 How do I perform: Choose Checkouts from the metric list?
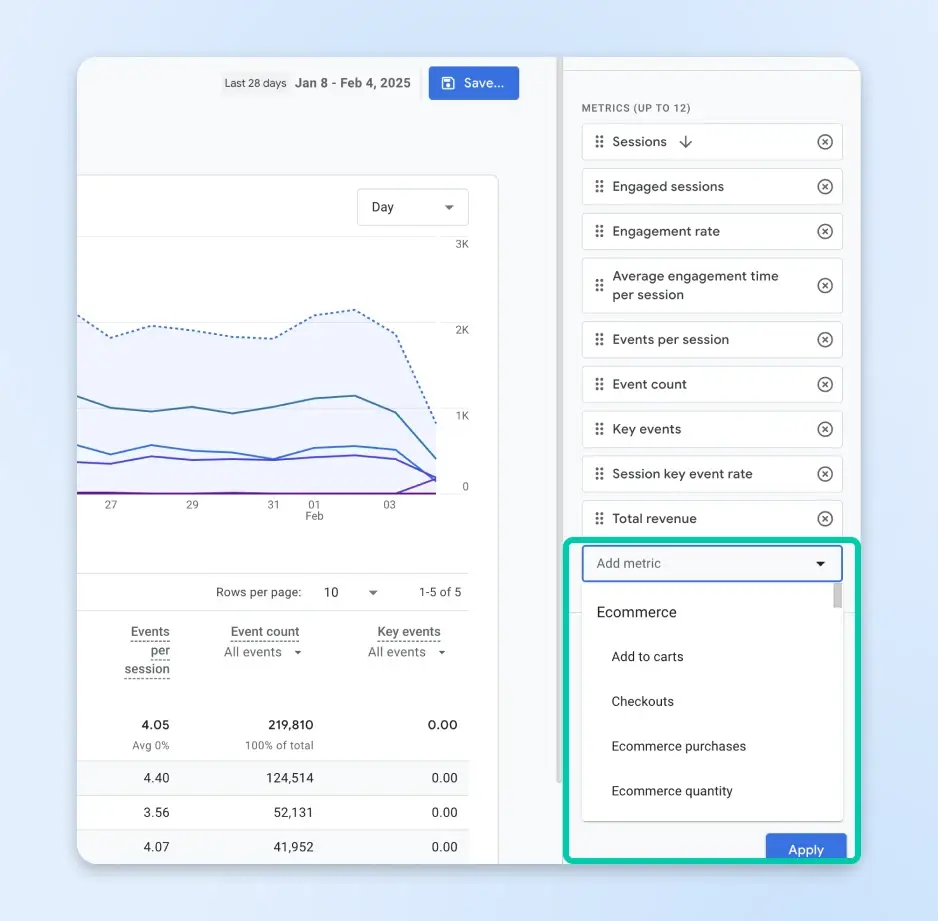click(x=642, y=702)
